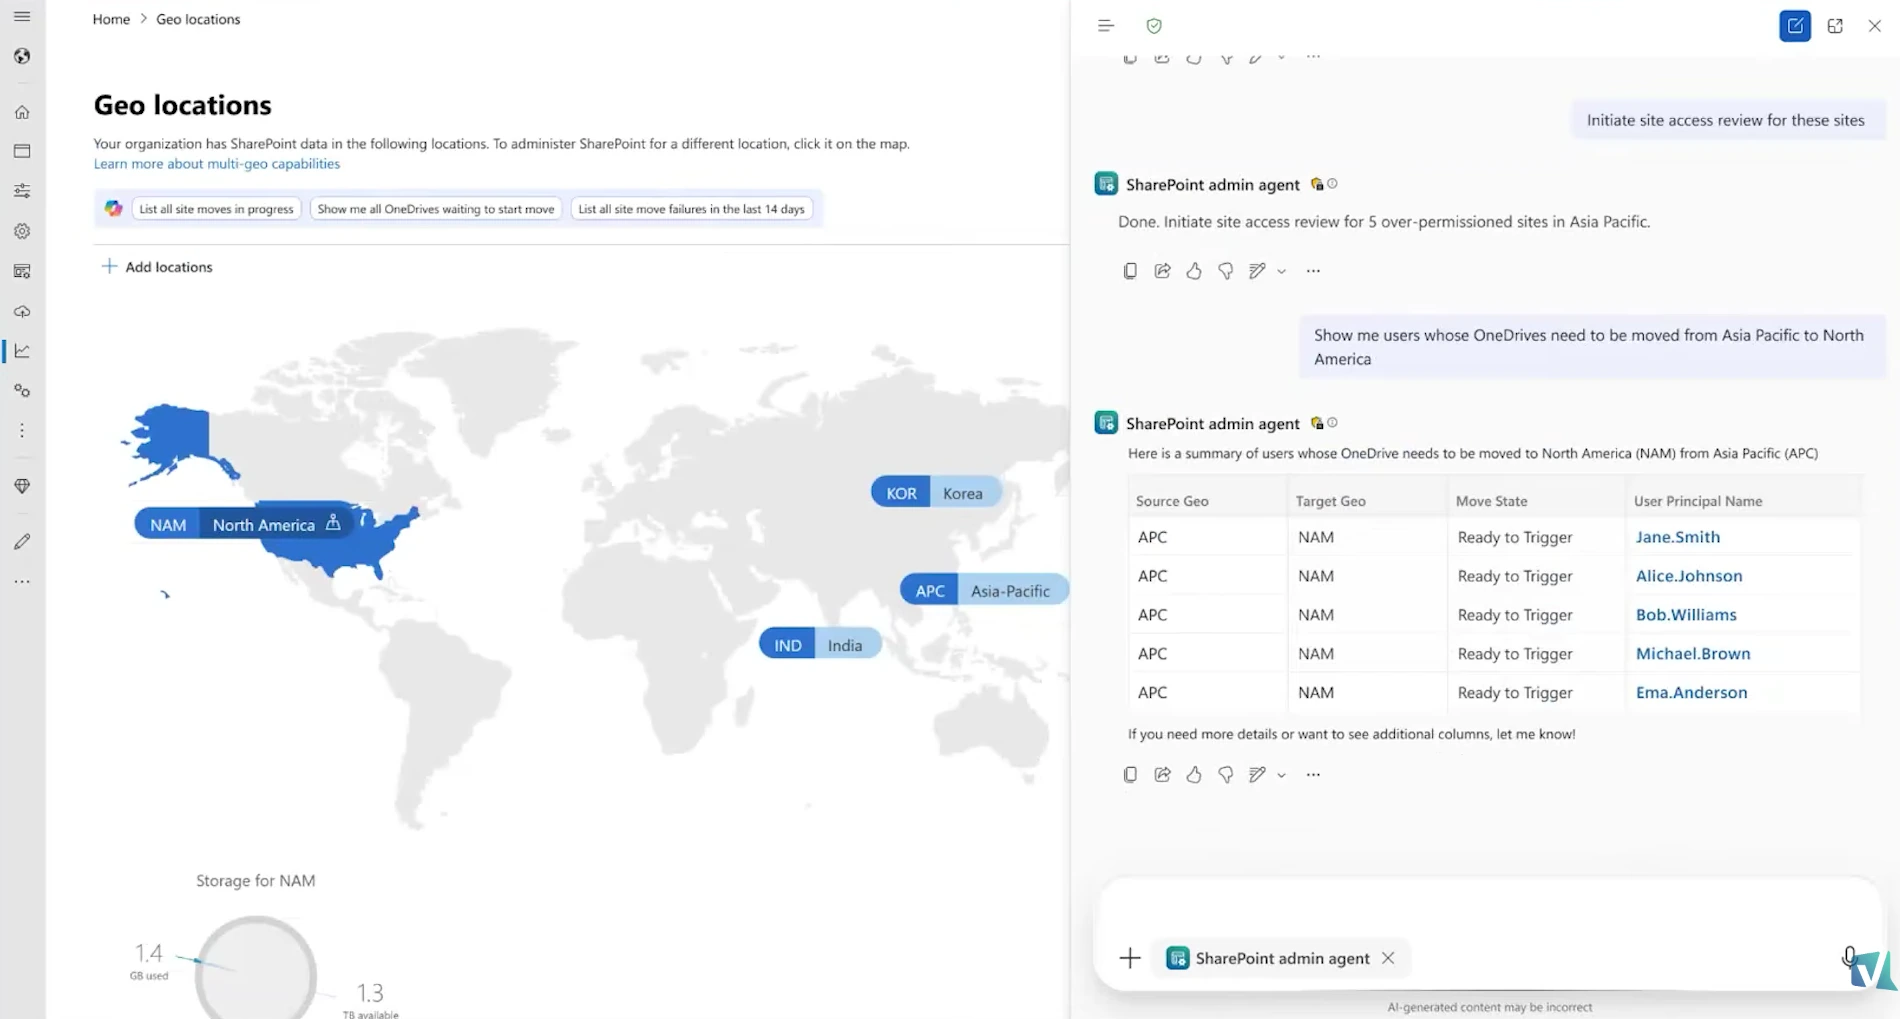
Task: Click the Home breadcrumb
Action: click(111, 19)
